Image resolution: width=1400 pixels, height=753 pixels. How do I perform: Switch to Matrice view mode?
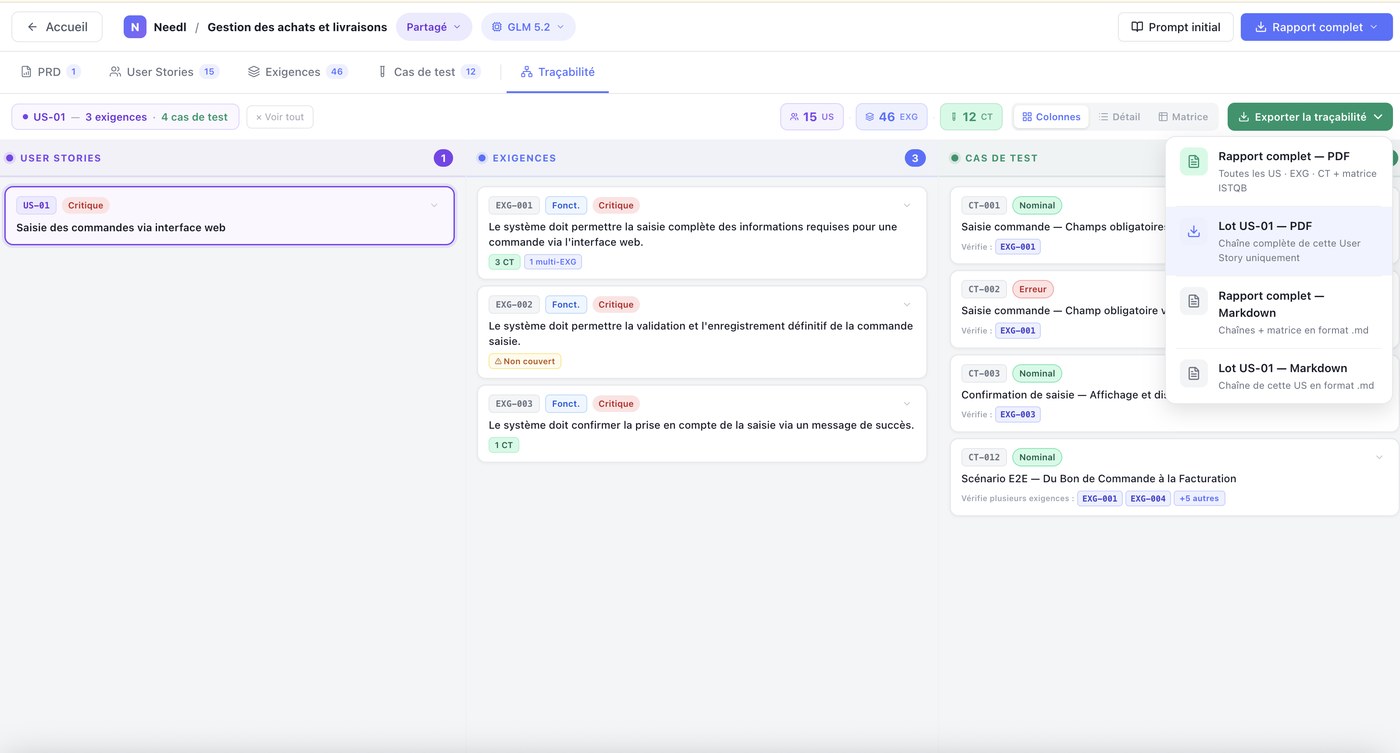click(x=1183, y=117)
